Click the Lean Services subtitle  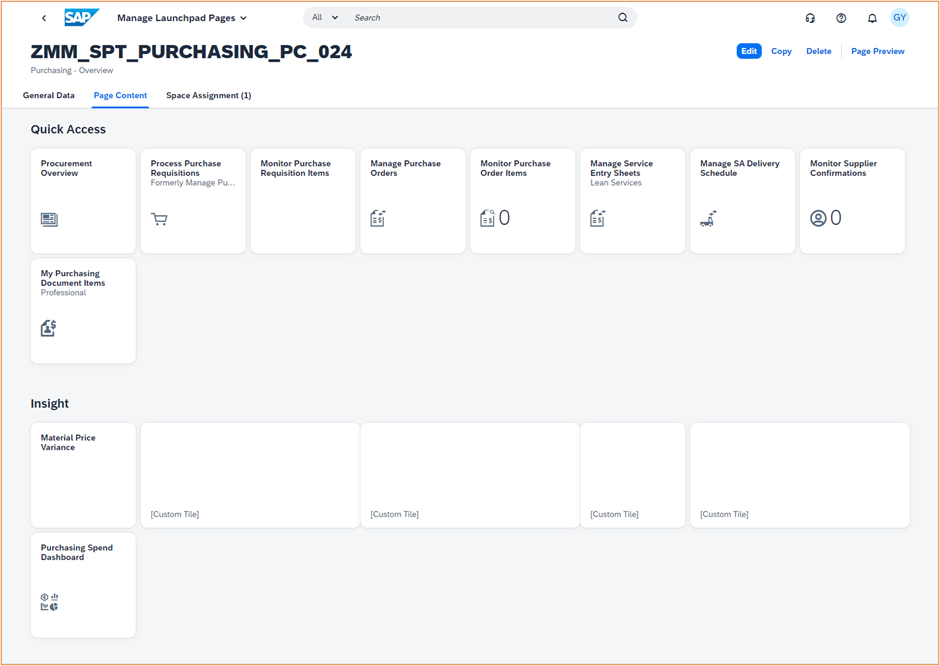(x=616, y=183)
